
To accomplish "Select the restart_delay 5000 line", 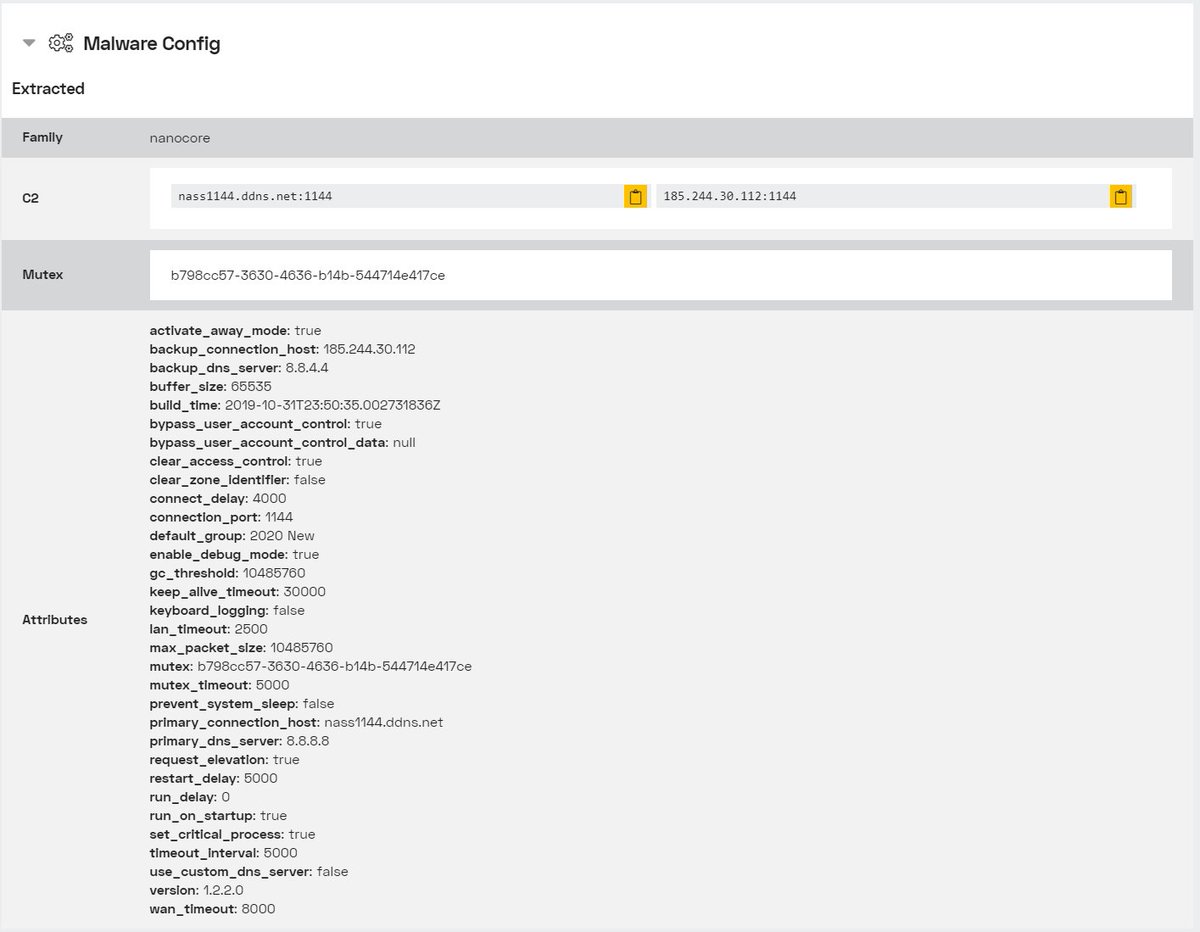I will pos(214,778).
